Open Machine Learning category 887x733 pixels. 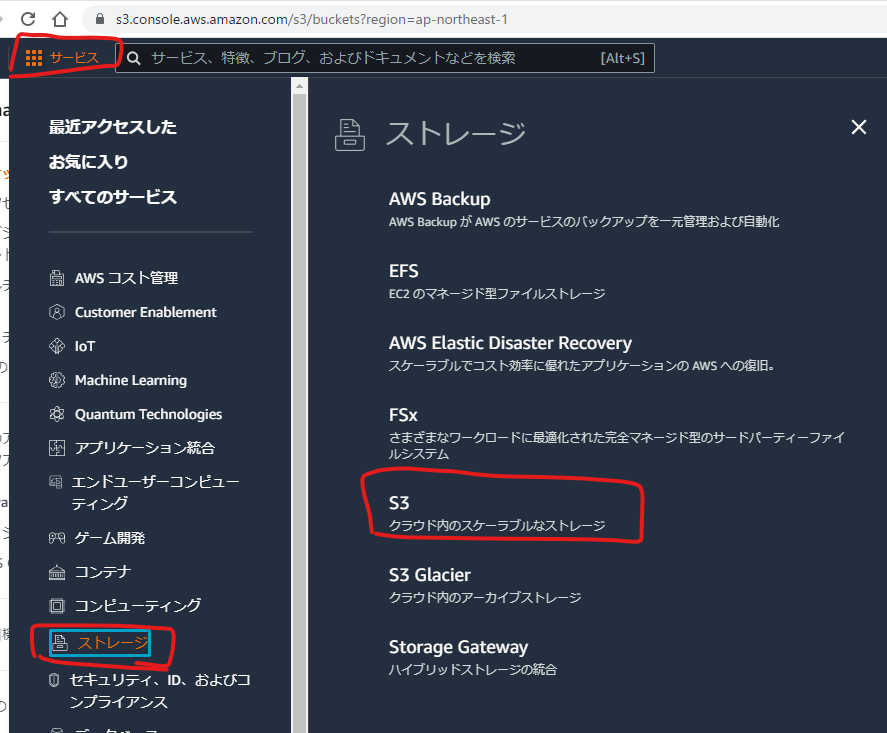click(131, 380)
